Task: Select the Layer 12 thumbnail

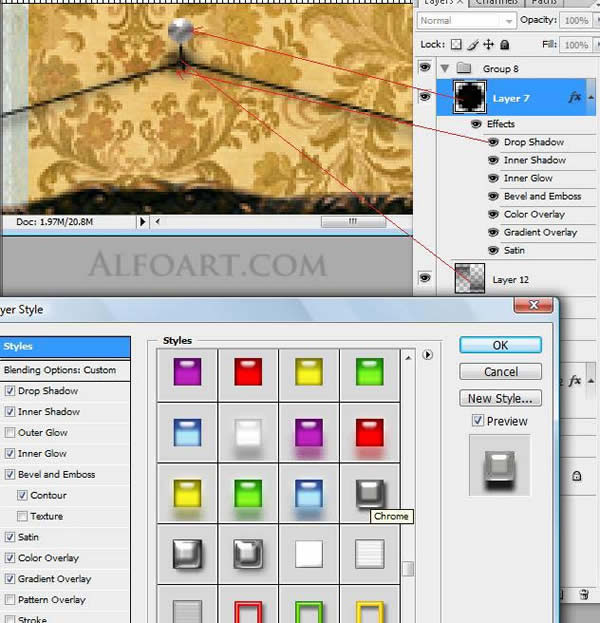Action: 470,278
